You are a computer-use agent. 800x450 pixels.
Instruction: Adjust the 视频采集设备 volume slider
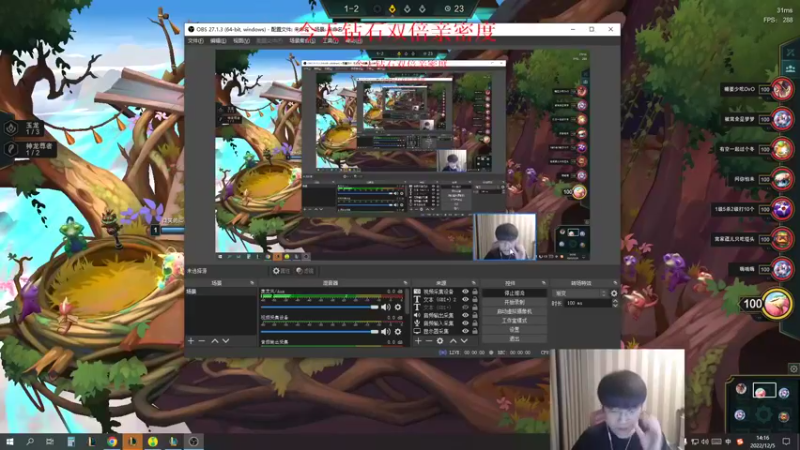[319, 332]
